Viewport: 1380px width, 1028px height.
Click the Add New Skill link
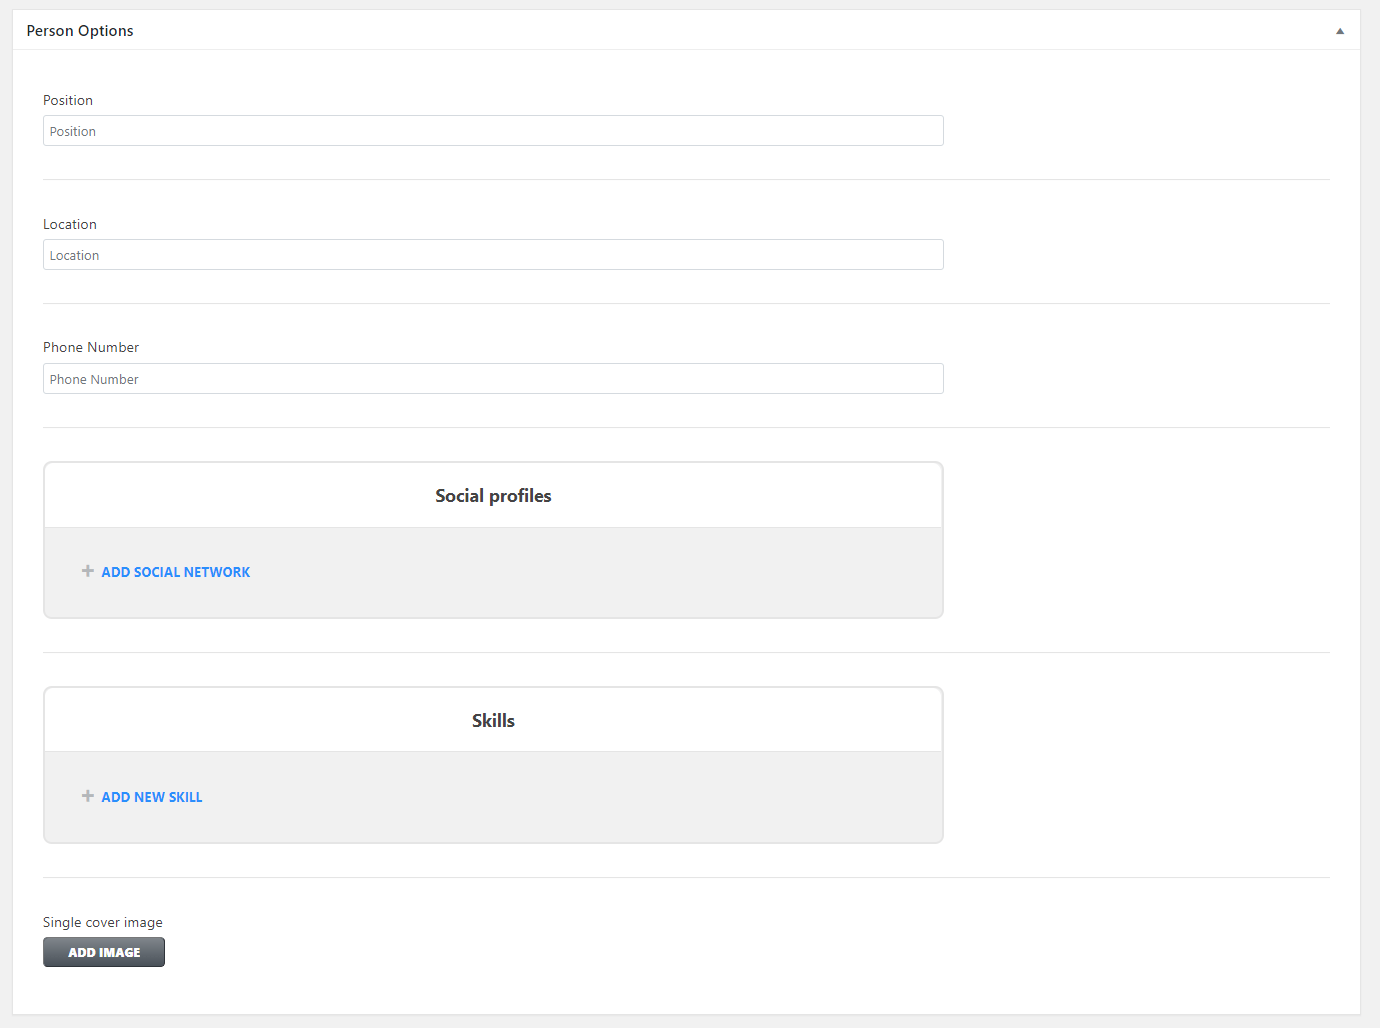[x=152, y=797]
